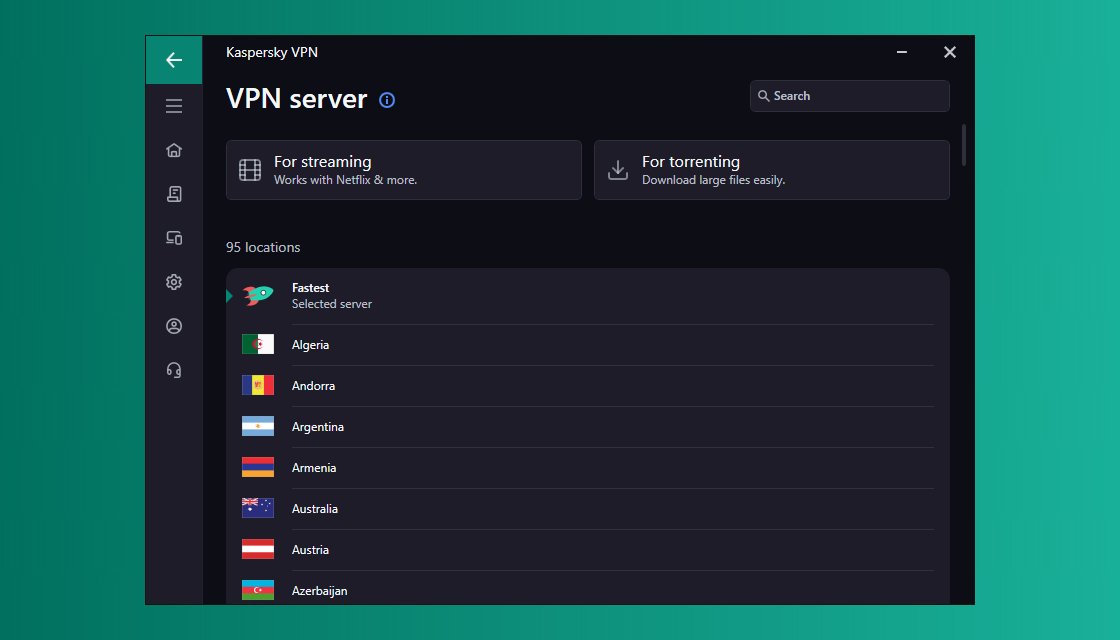
Task: Click the search field
Action: pyautogui.click(x=849, y=96)
